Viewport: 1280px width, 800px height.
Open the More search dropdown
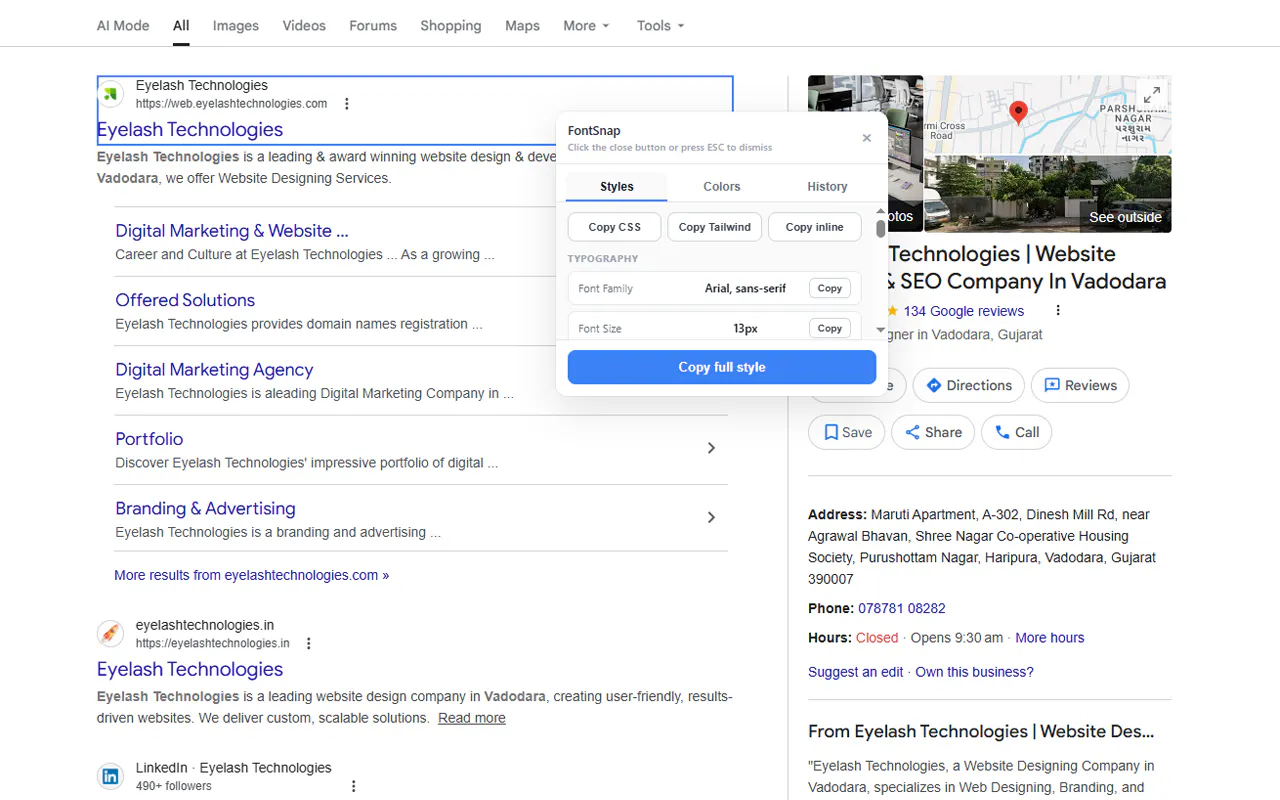click(x=586, y=26)
